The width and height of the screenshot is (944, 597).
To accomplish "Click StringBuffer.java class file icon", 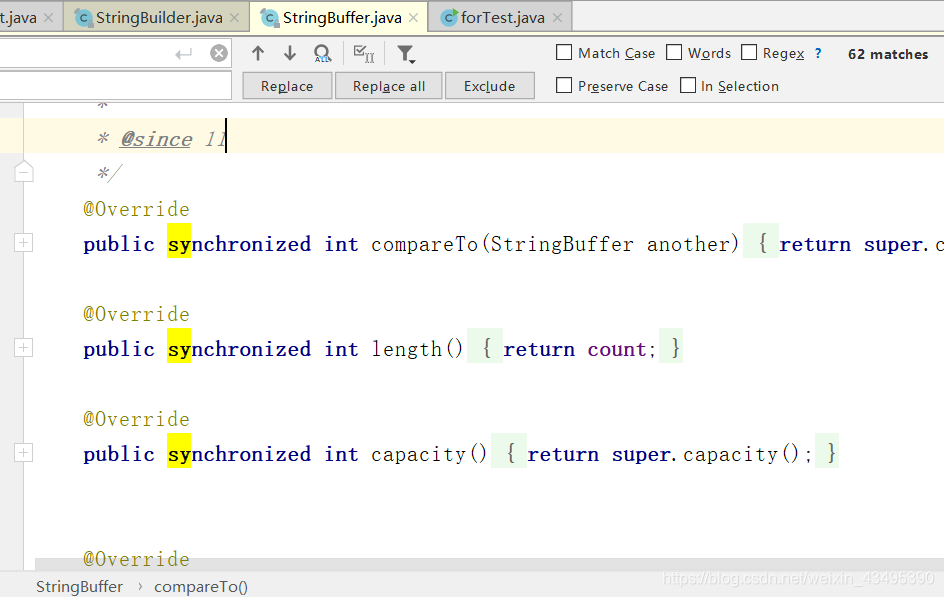I will pos(269,18).
